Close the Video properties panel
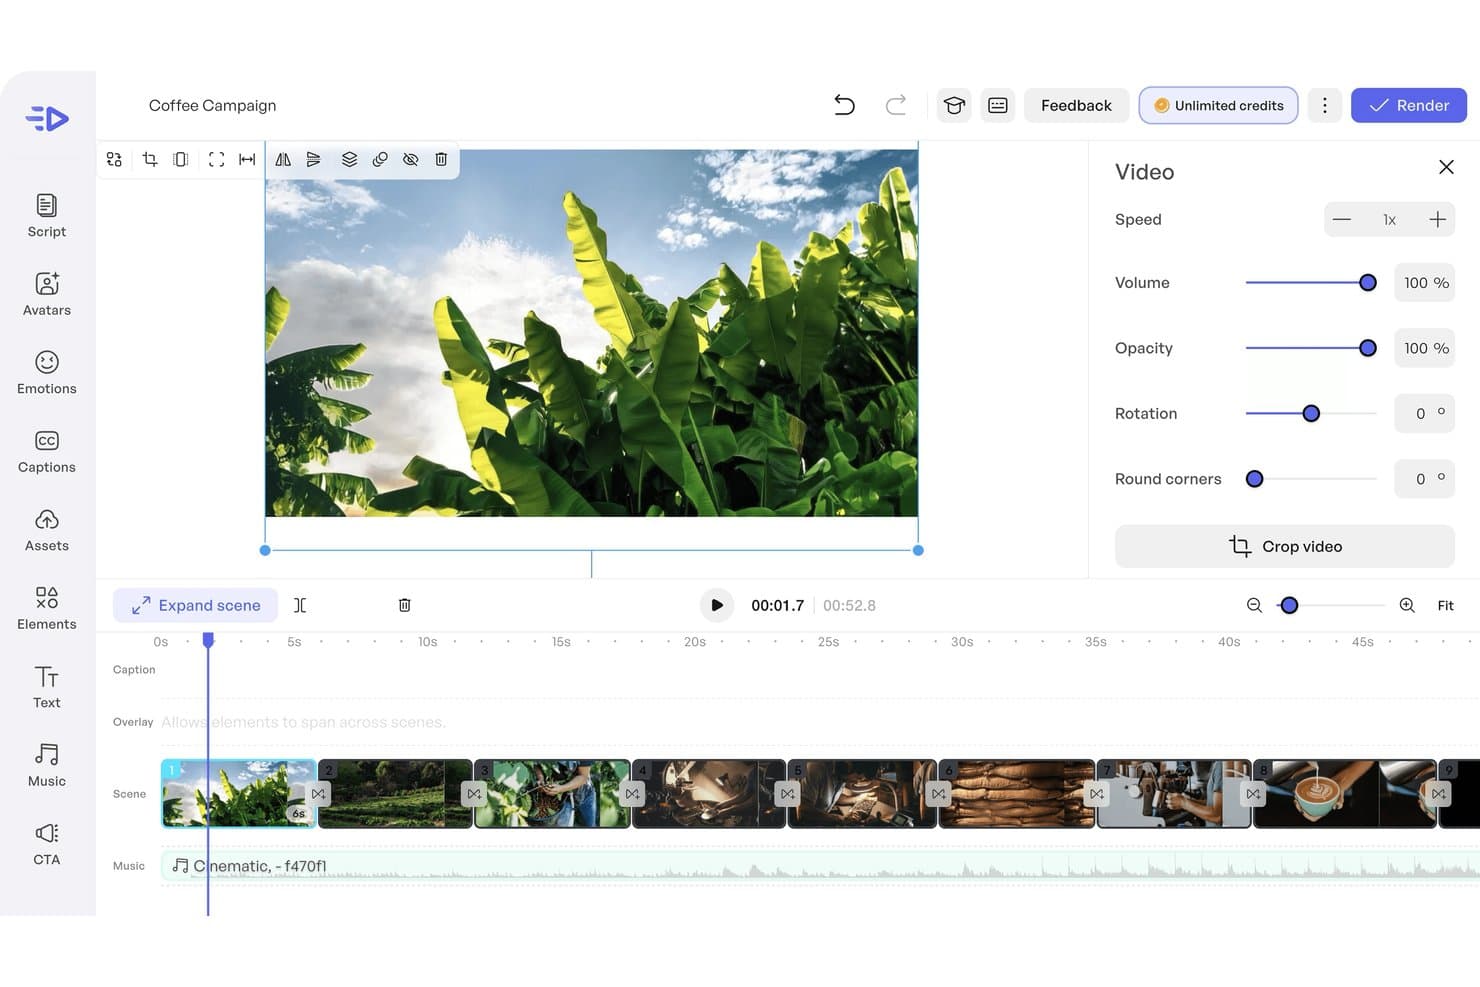 [x=1446, y=167]
